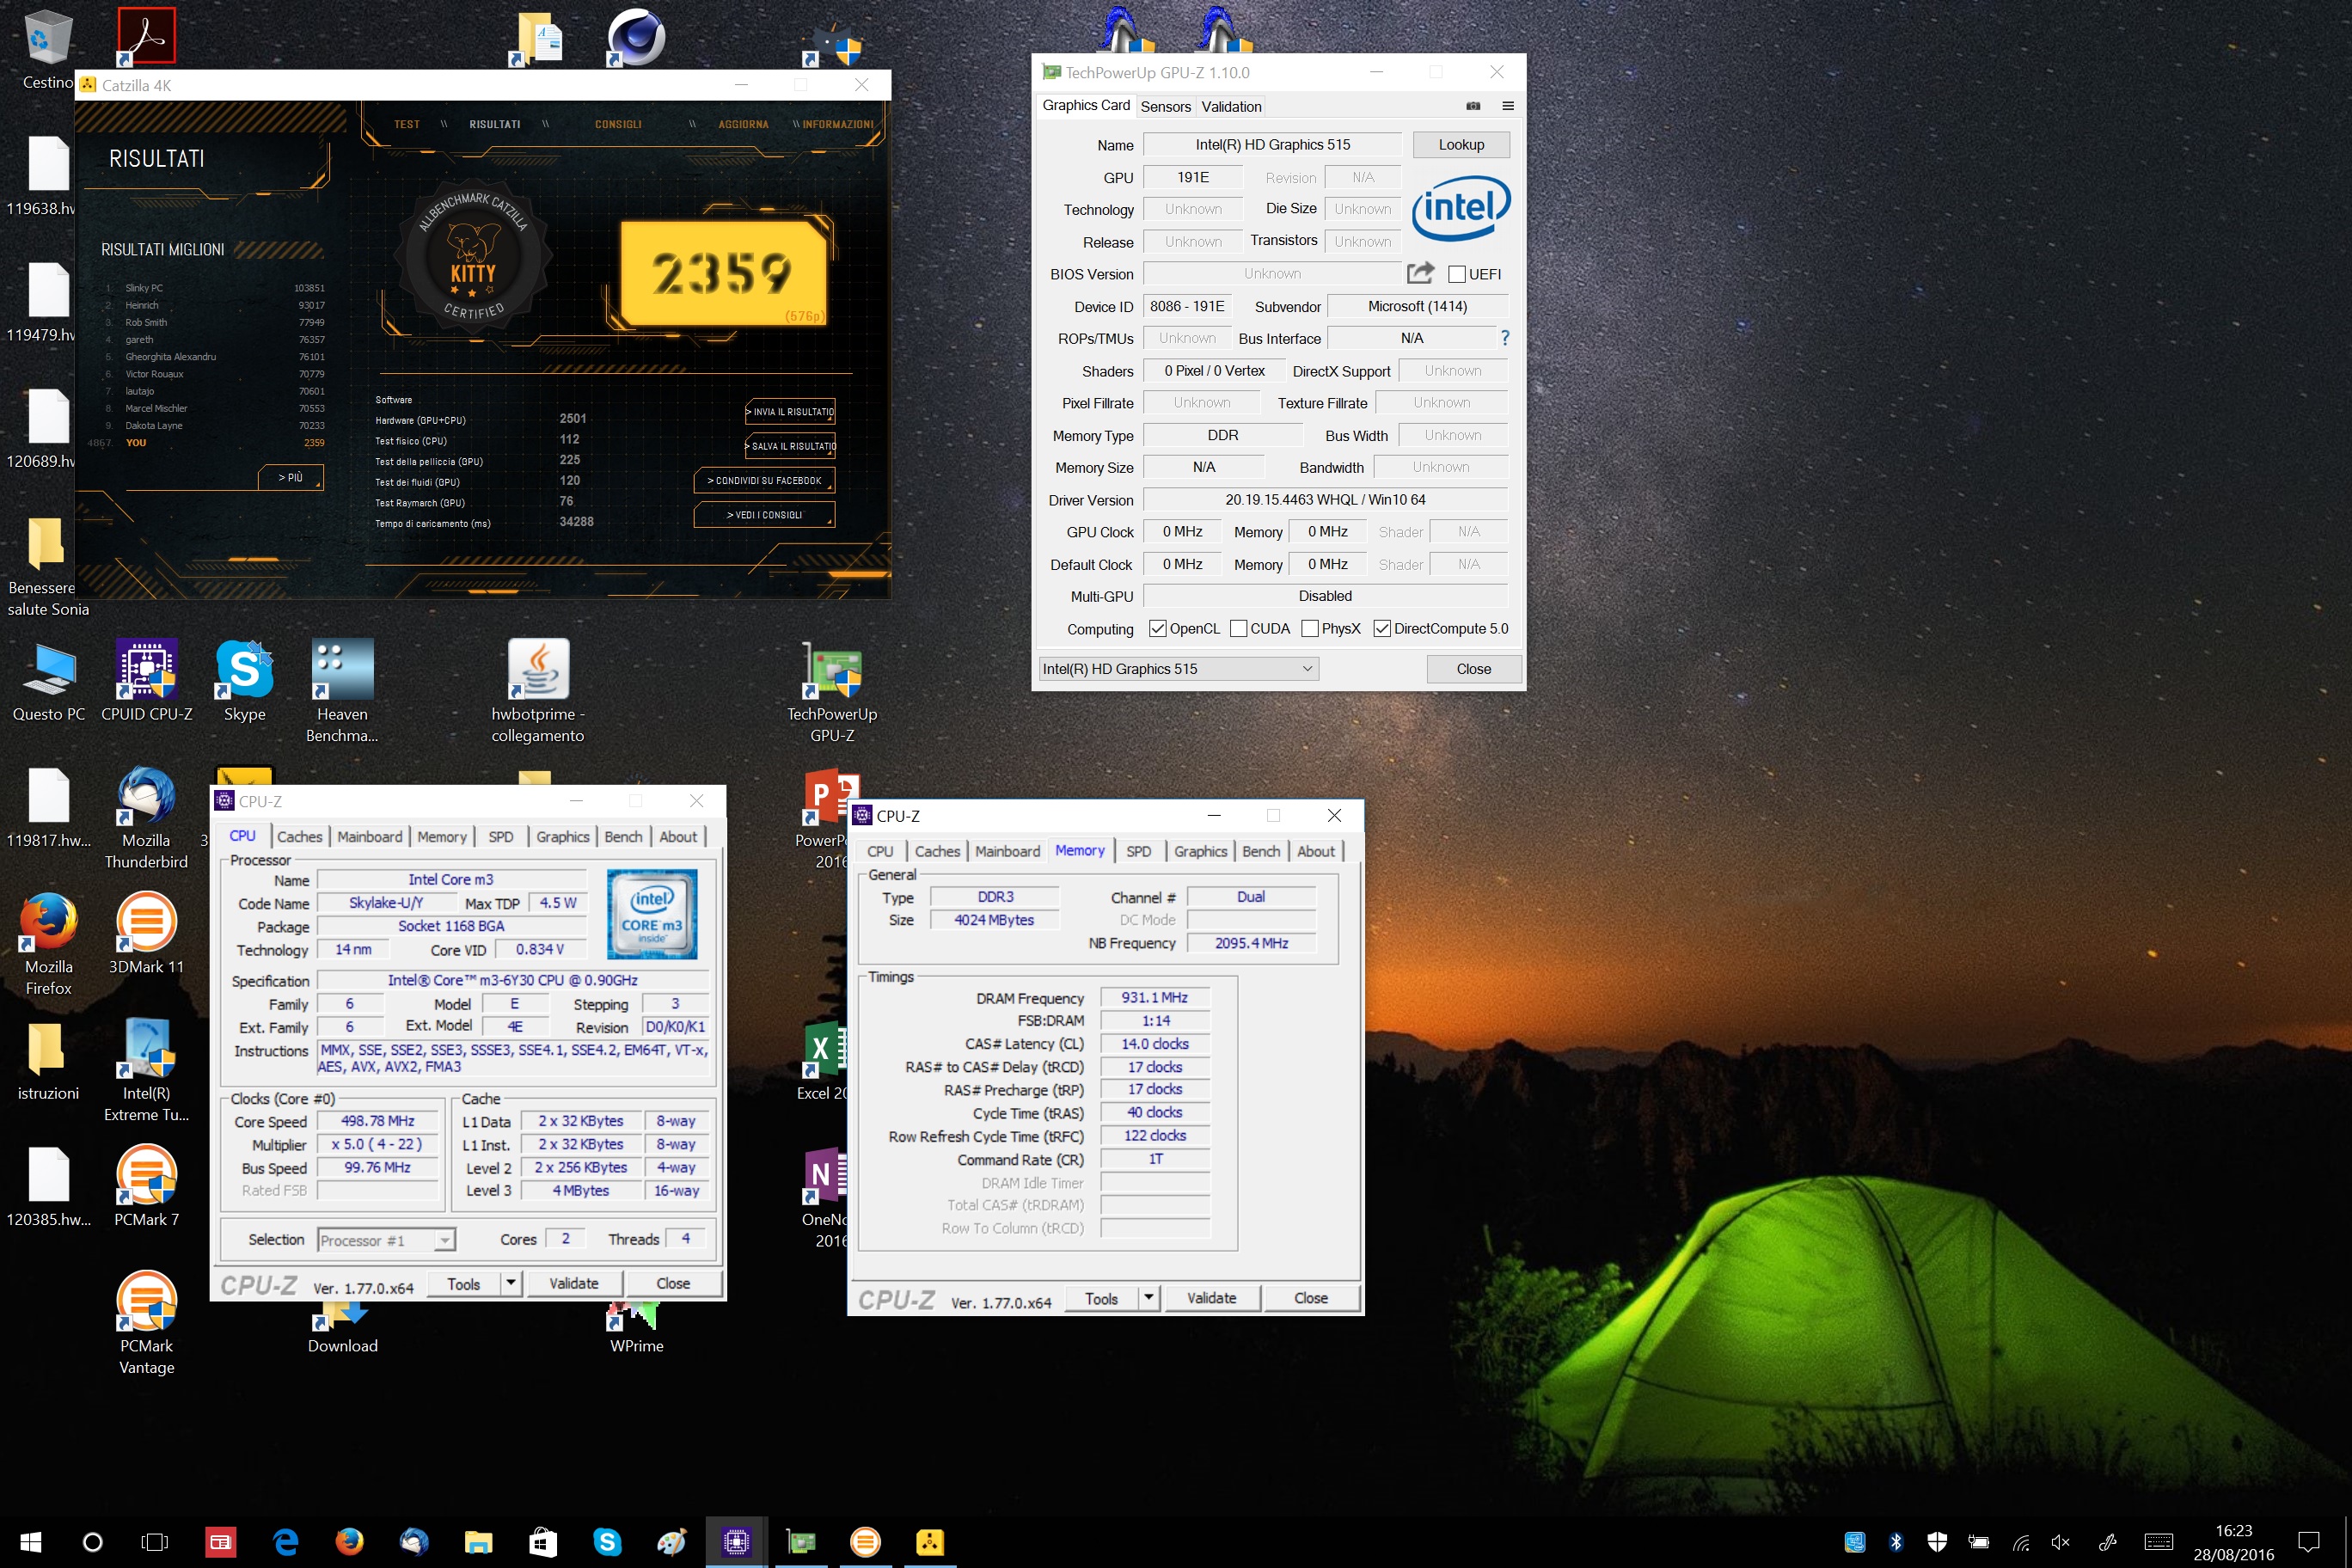Open the TechPowerUp GPU-Z desktop shortcut
This screenshot has width=2352, height=1568.
(x=832, y=692)
